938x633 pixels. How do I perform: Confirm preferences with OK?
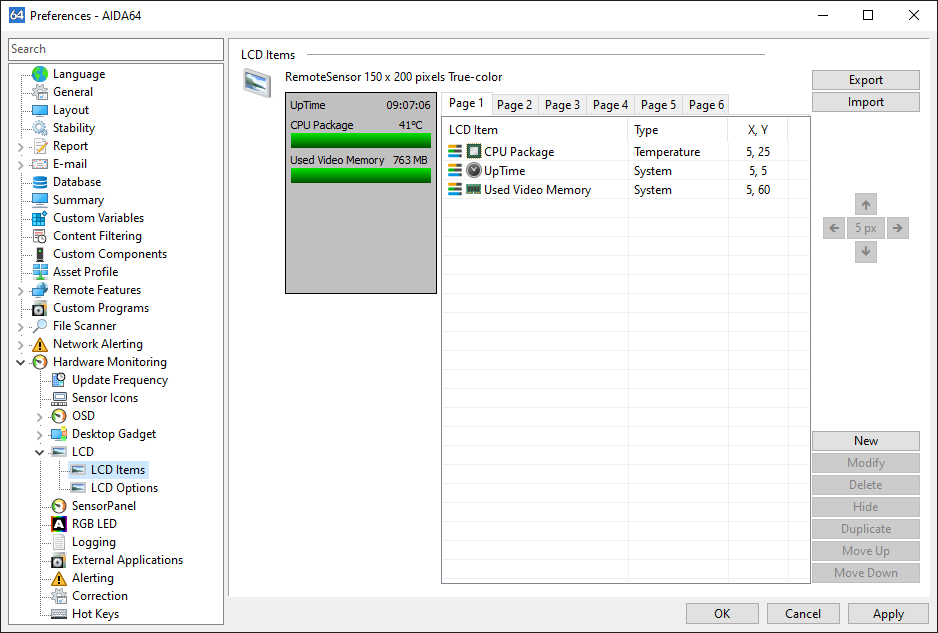point(722,614)
